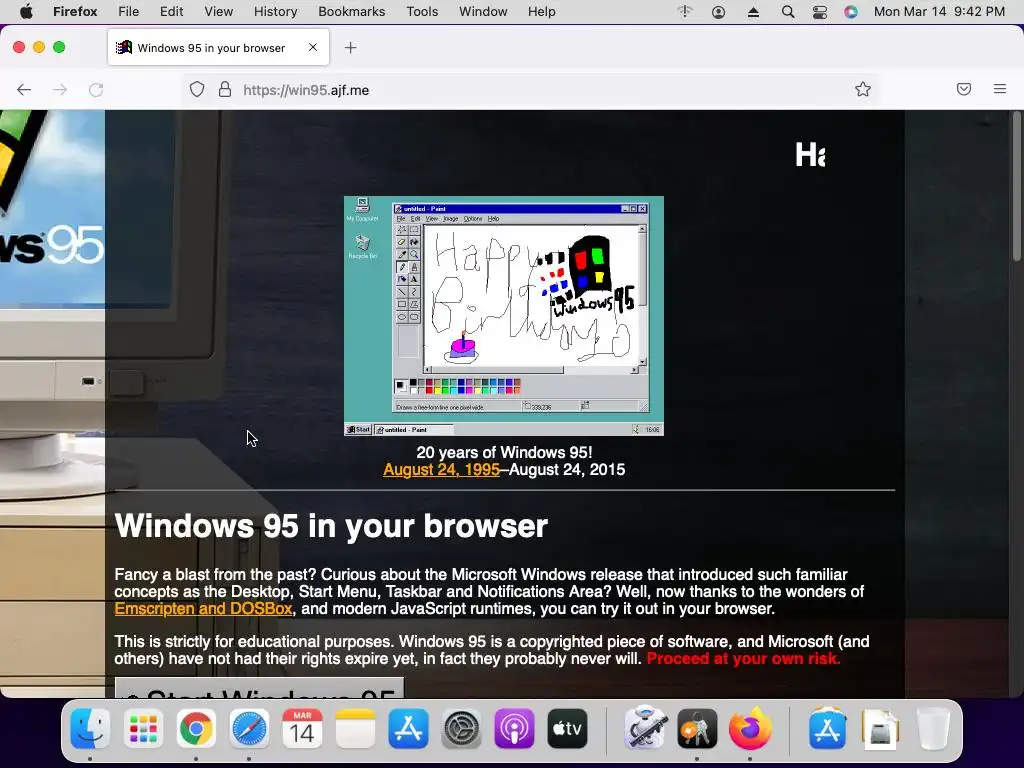Open Apple TV from the dock

(x=567, y=728)
